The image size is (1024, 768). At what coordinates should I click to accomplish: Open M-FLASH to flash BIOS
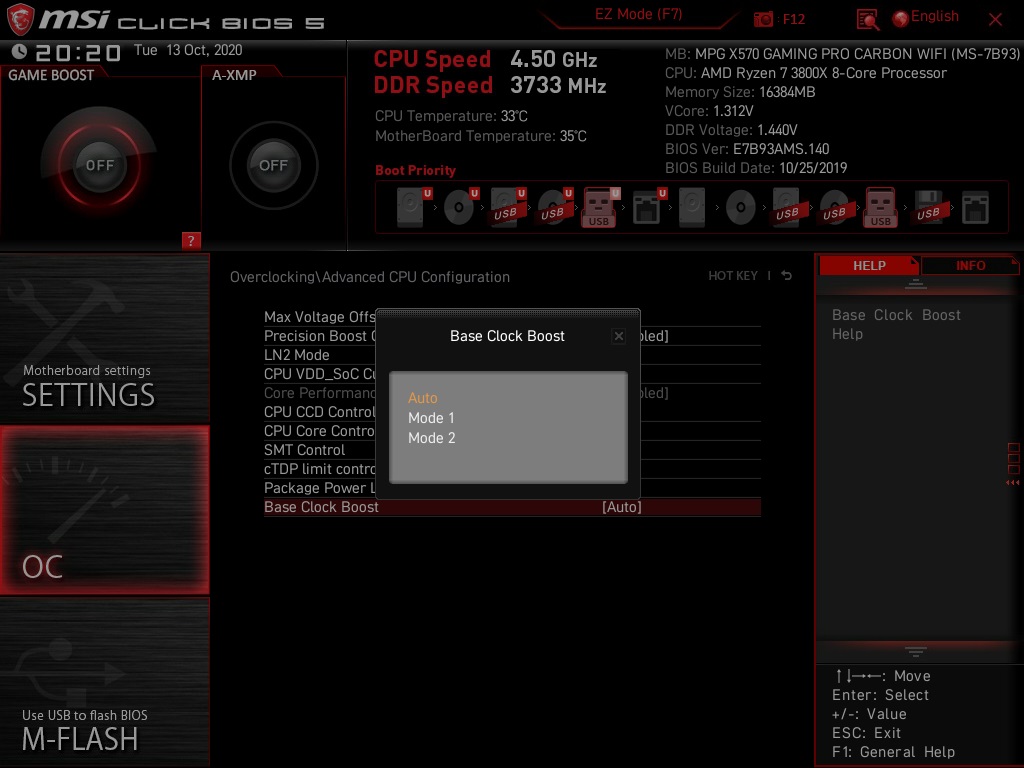[104, 682]
